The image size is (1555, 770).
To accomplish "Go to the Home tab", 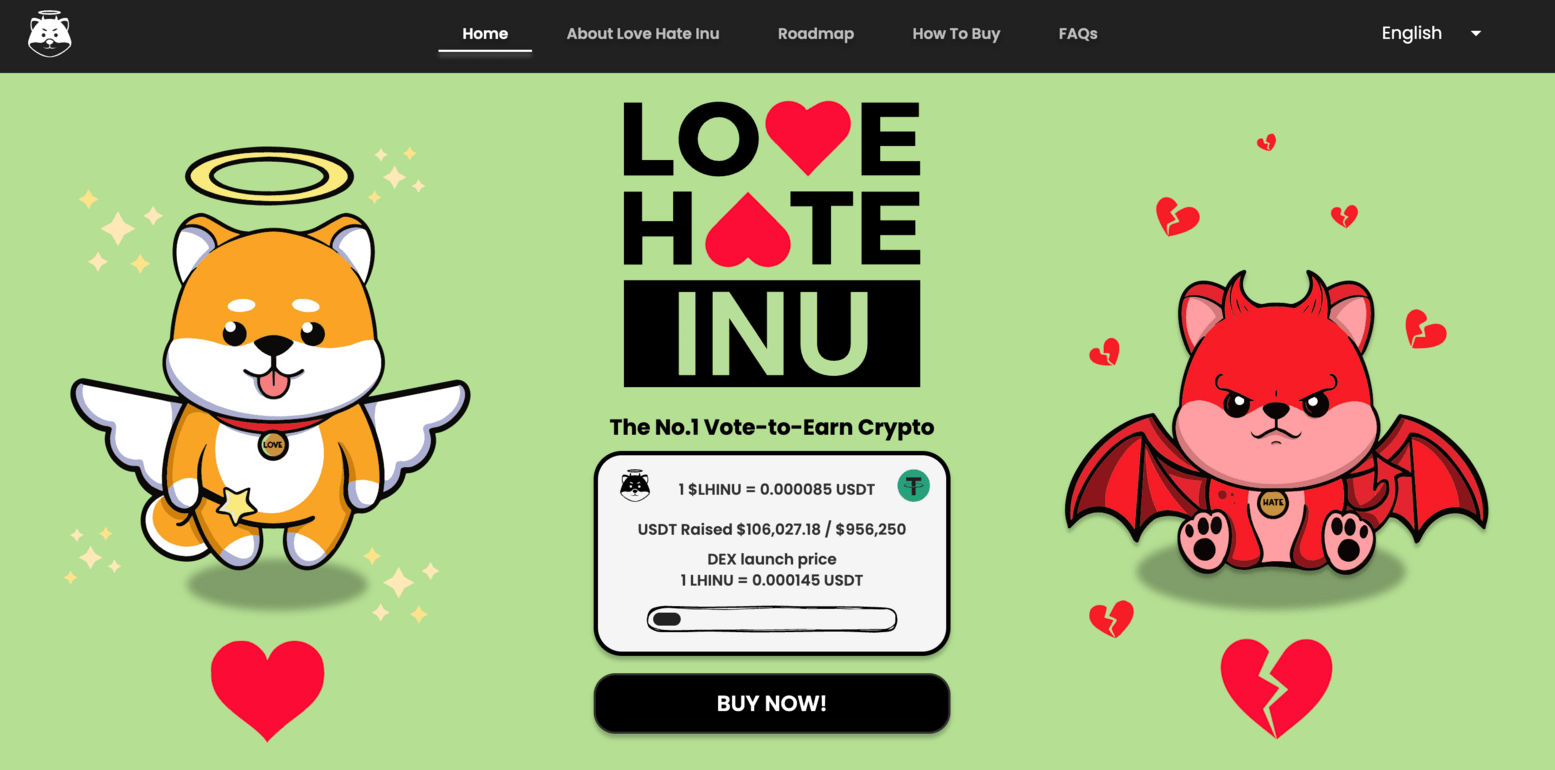I will coord(485,34).
